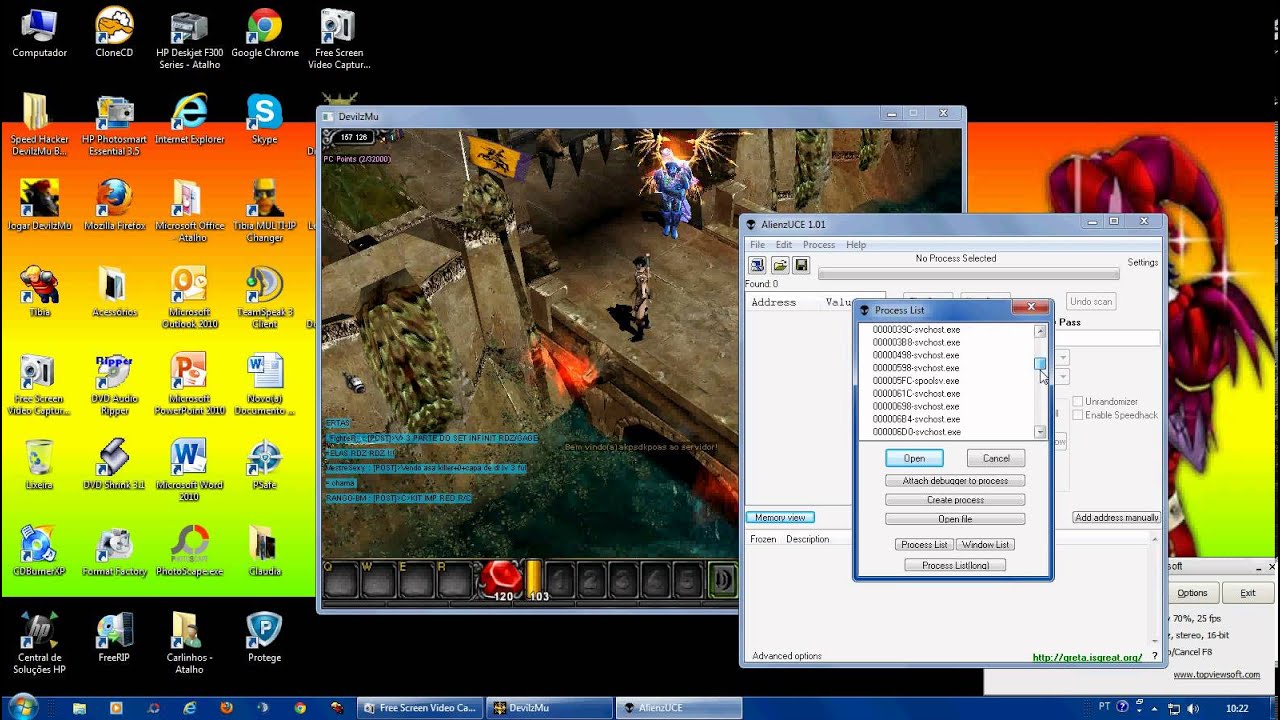Click Windows Start button

click(x=21, y=708)
